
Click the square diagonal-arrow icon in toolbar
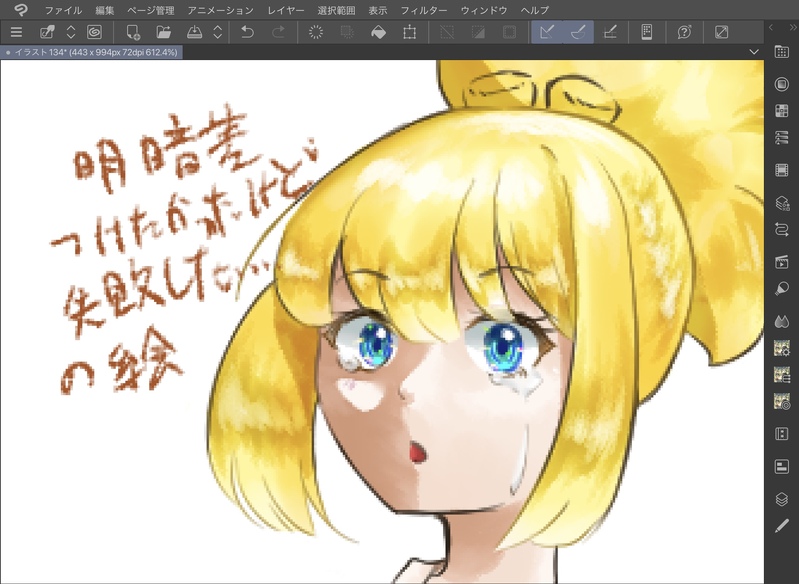[x=722, y=32]
